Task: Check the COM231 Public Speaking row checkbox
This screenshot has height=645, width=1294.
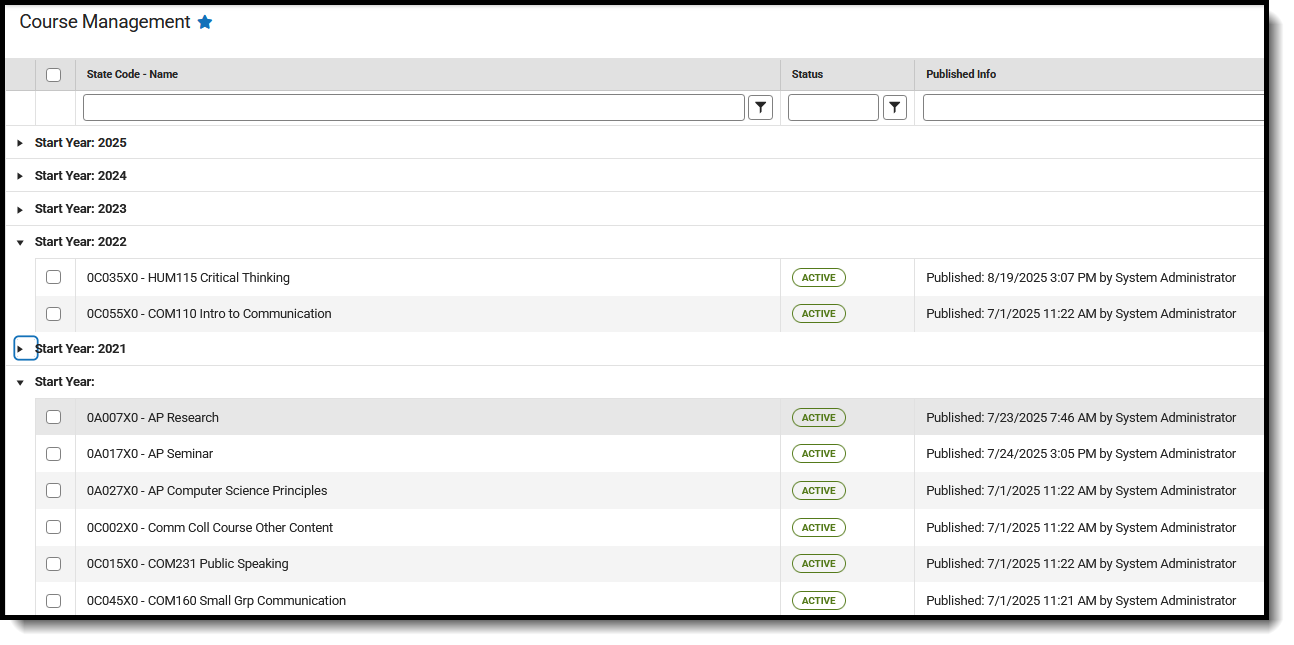Action: (x=53, y=563)
